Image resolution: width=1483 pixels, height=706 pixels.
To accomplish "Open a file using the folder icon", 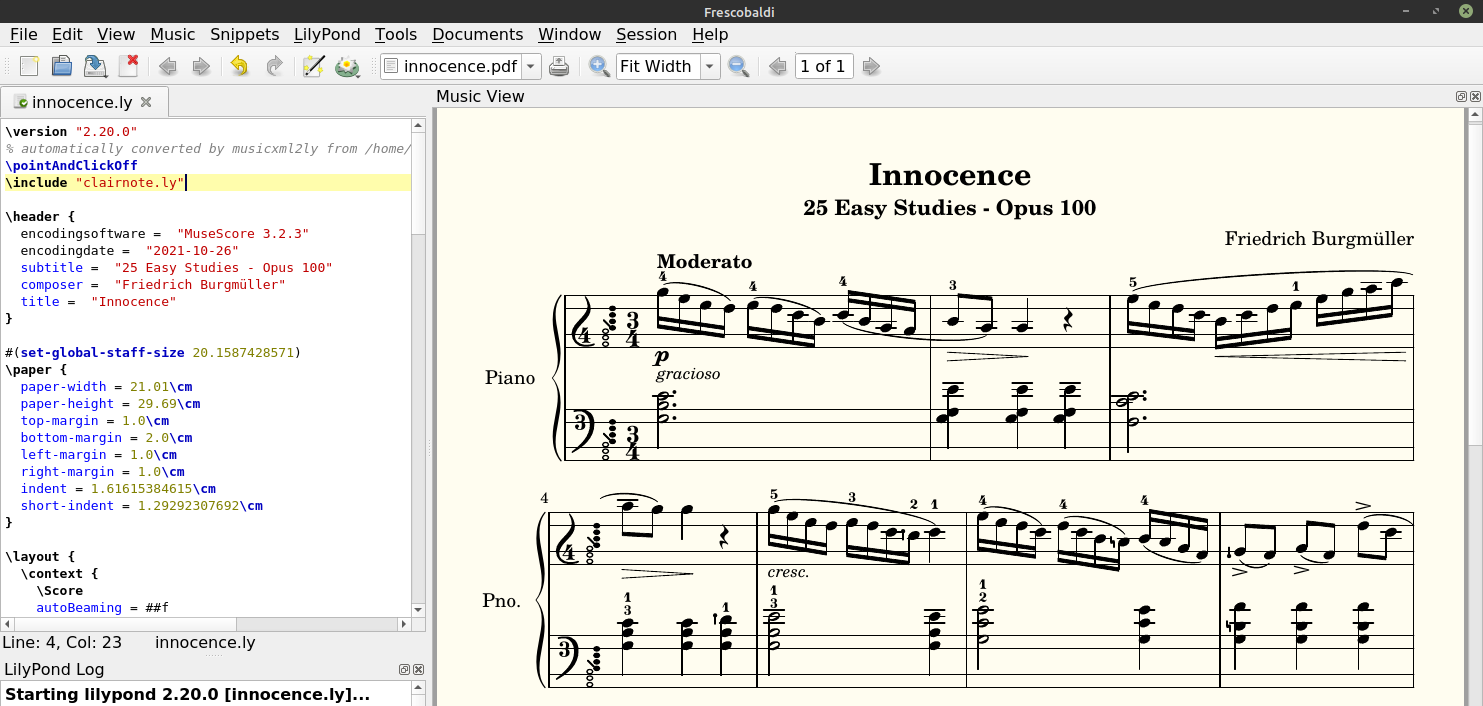I will pos(62,66).
